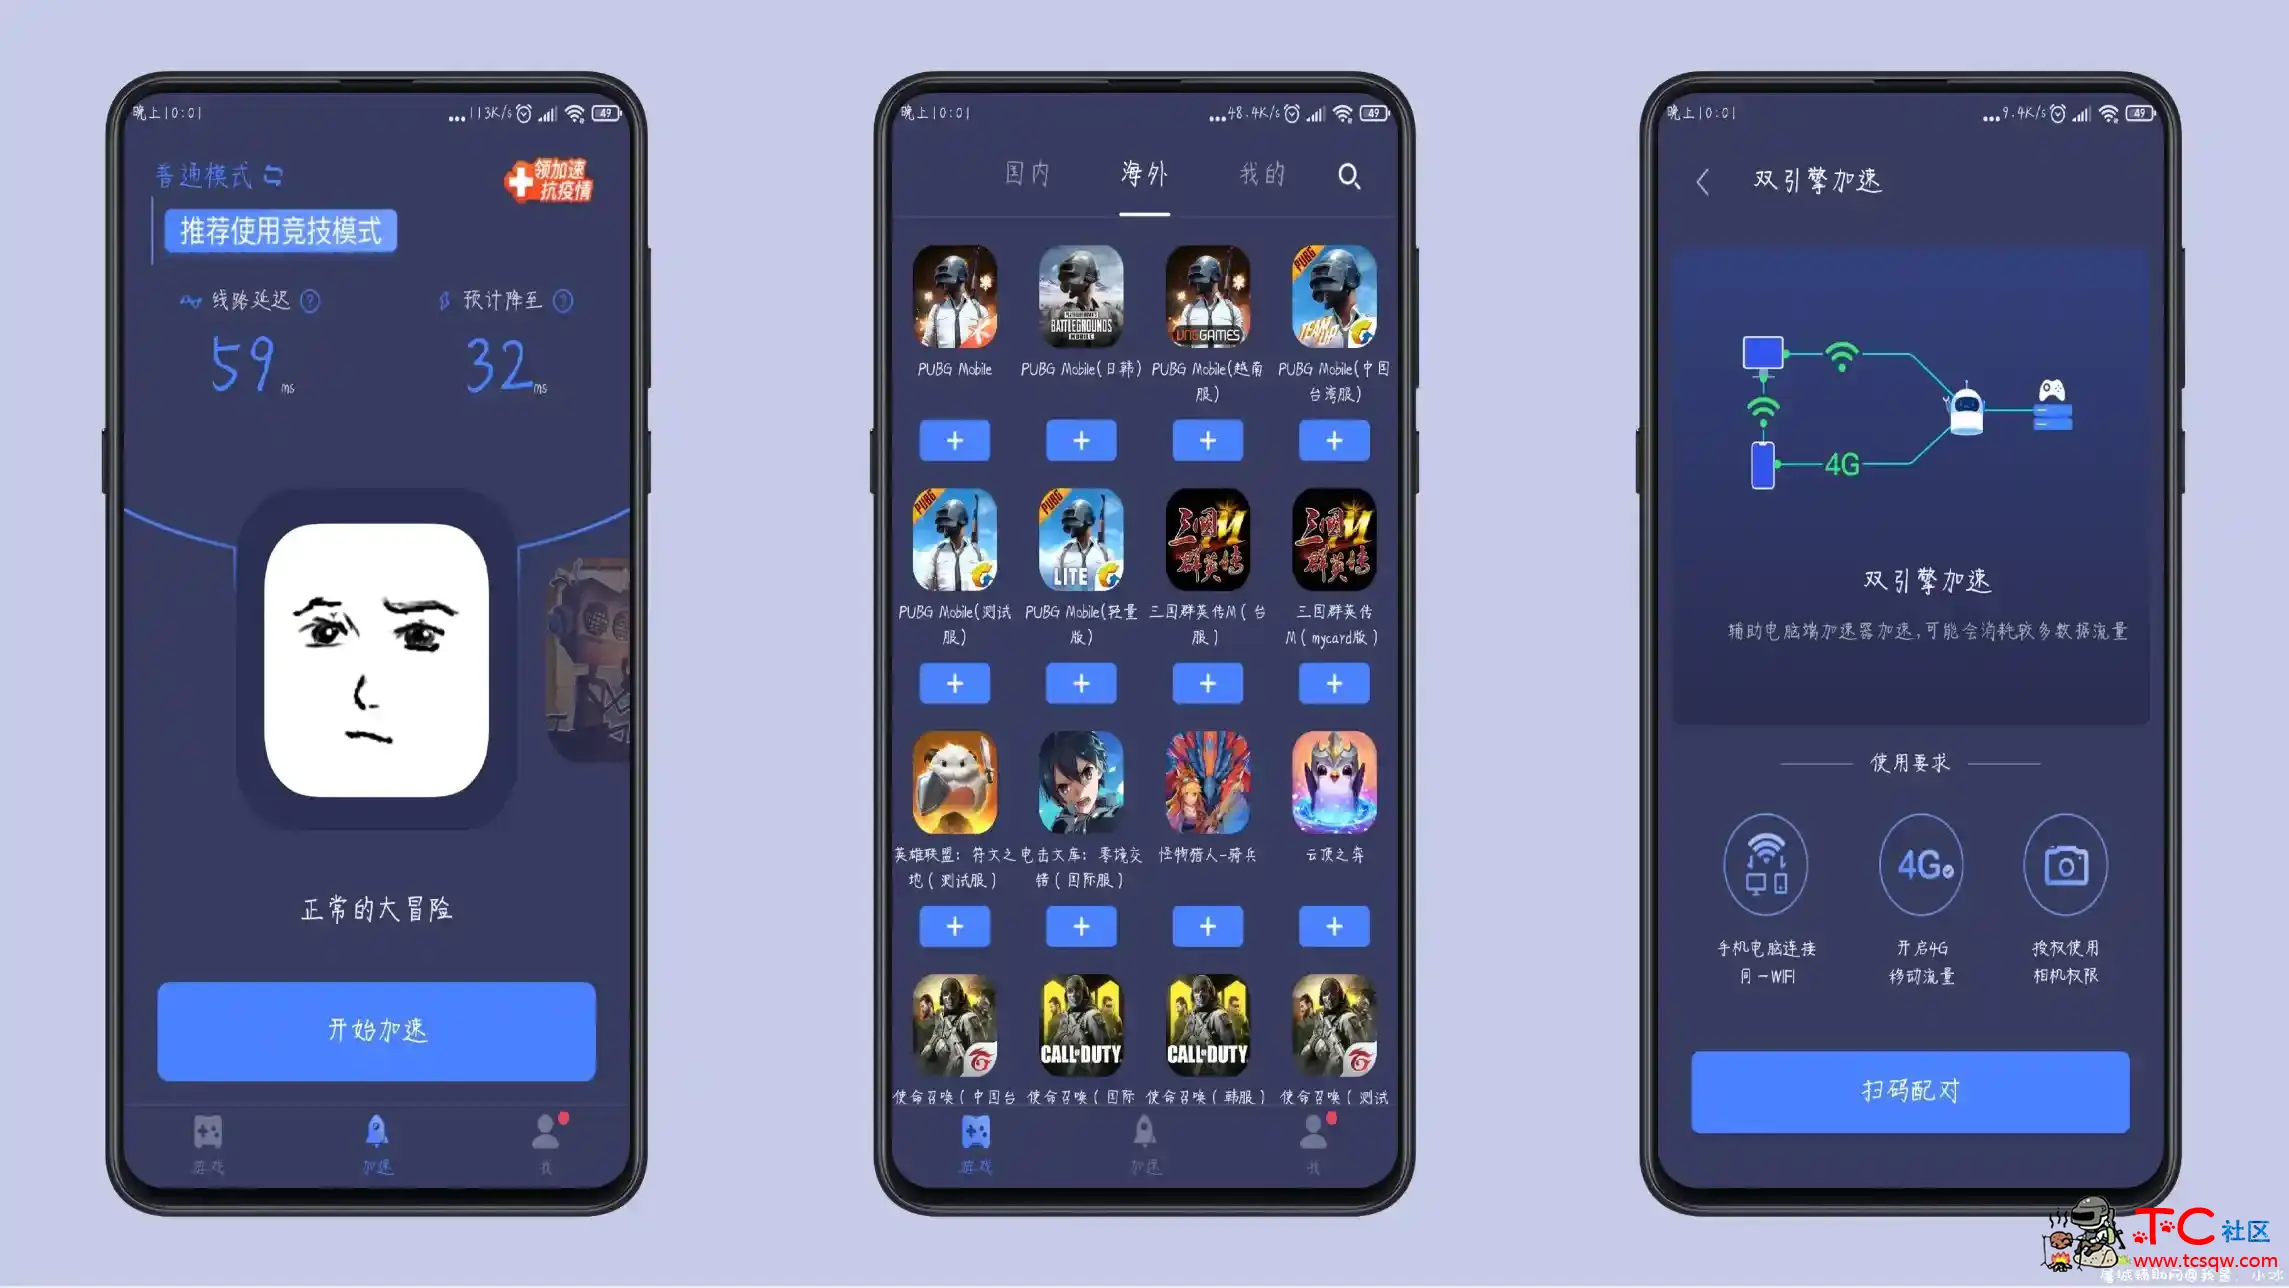2289x1288 pixels.
Task: Click 开始加速 button to start acceleration
Action: click(382, 1030)
